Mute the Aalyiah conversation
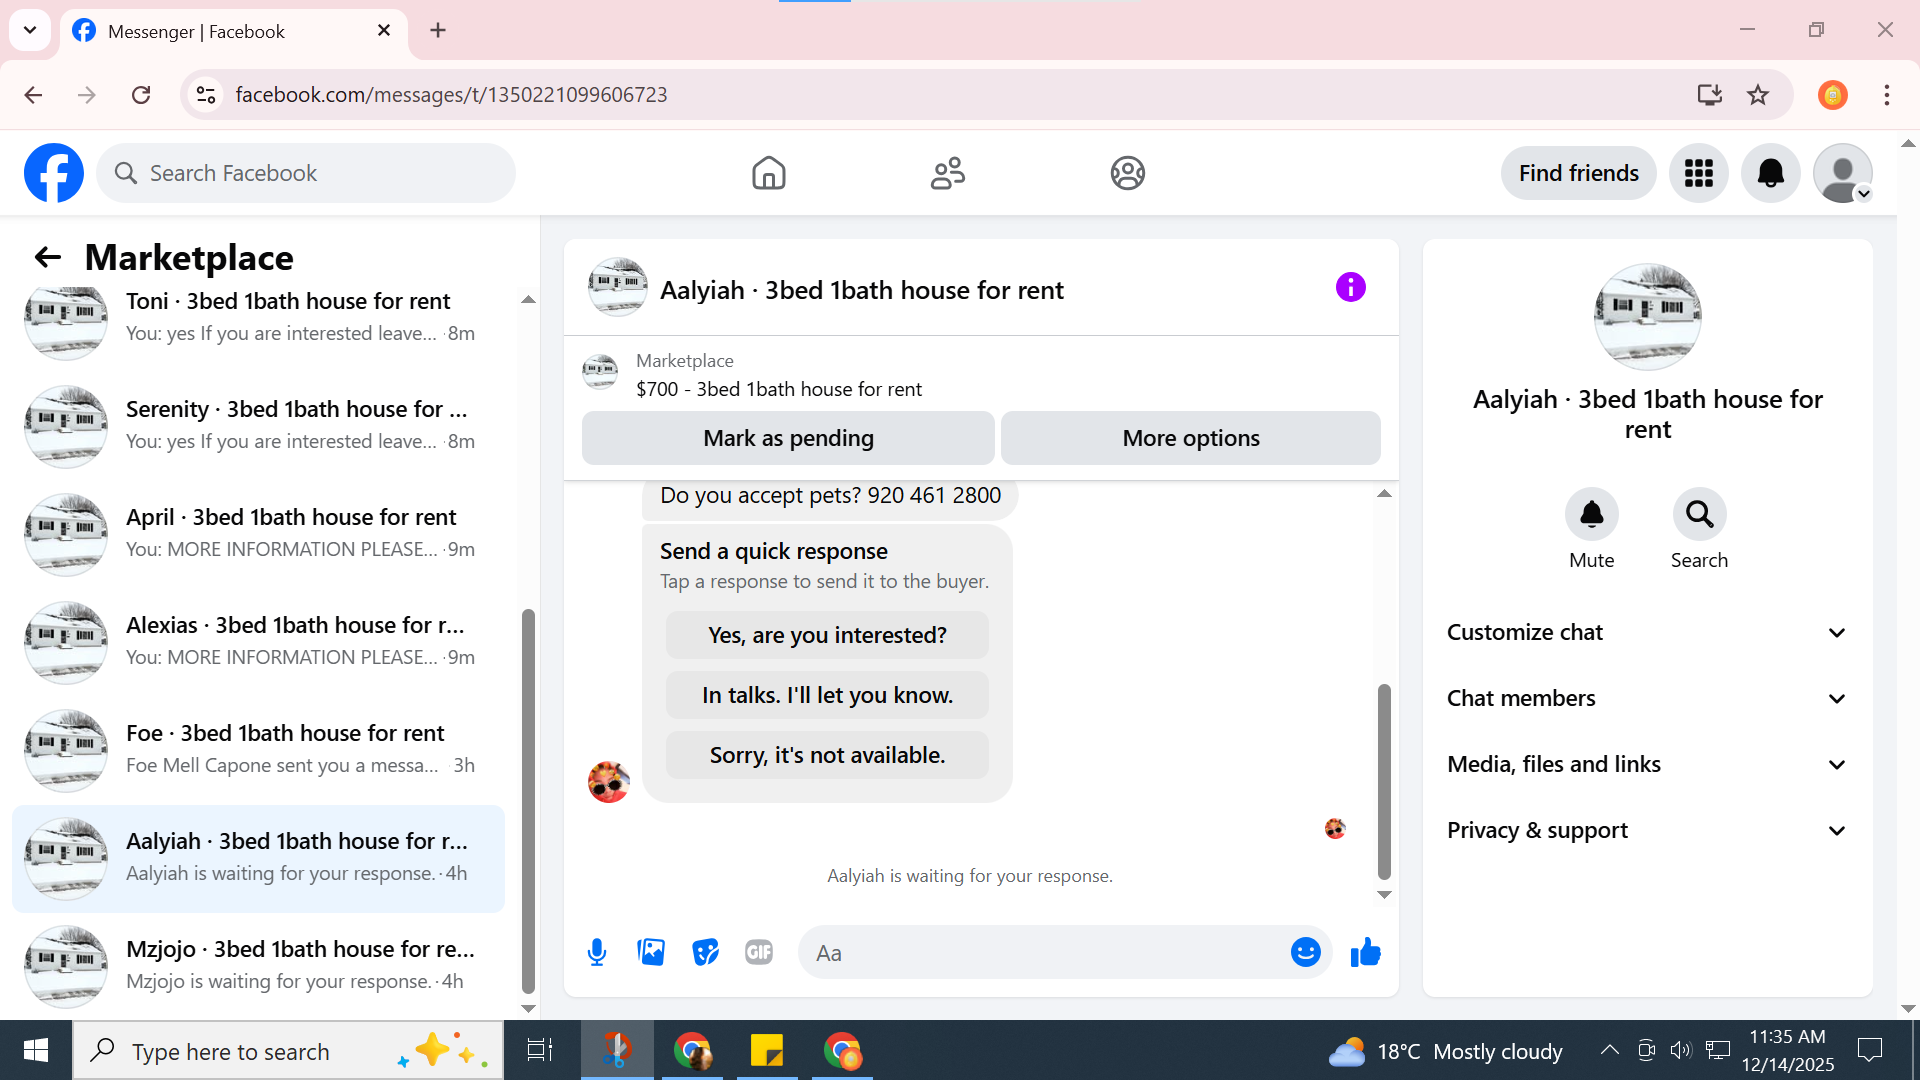Screen dimensions: 1920x1080 pos(1591,514)
